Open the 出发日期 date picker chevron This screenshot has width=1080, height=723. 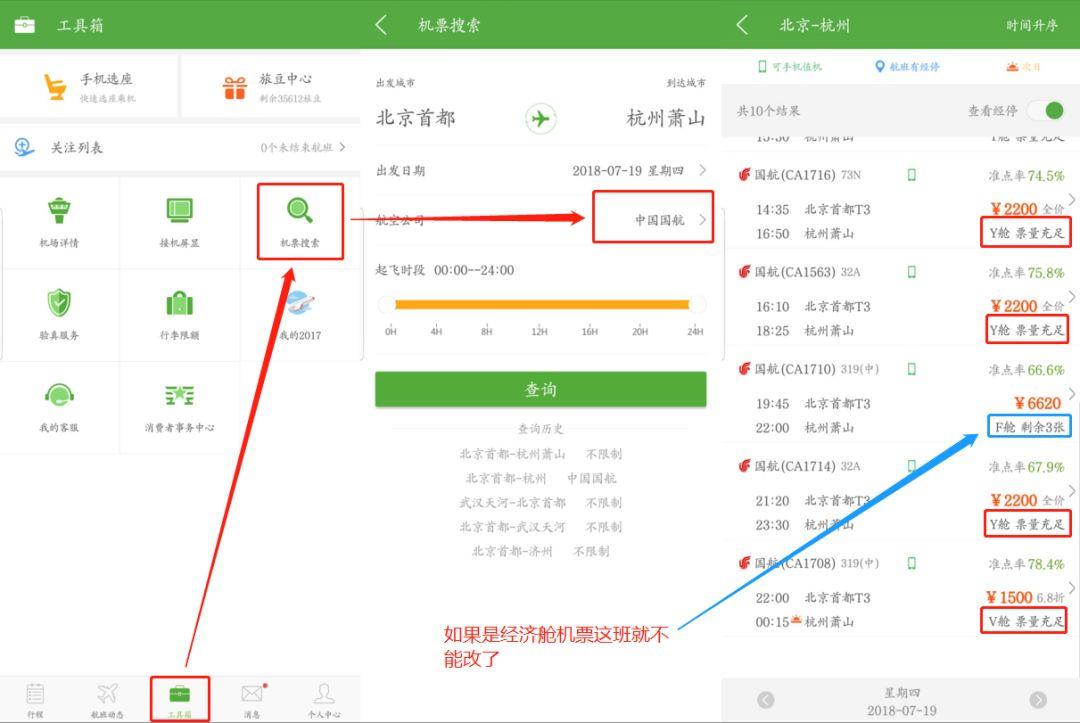[702, 170]
